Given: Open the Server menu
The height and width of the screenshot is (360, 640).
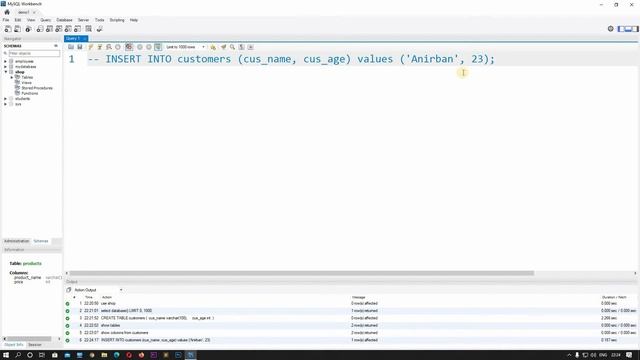Looking at the screenshot, I should coord(83,20).
